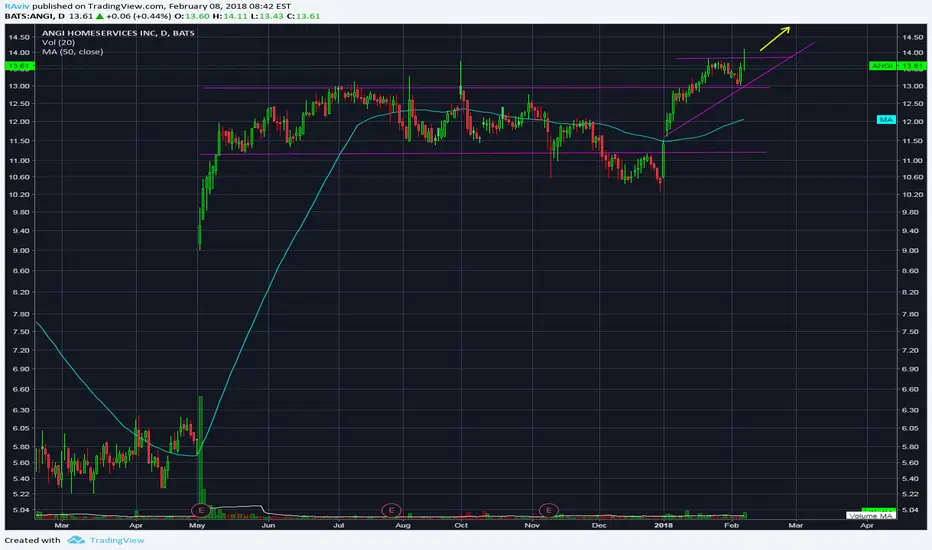Viewport: 932px width, 550px height.
Task: Click the Jul label on time axis
Action: [x=339, y=525]
